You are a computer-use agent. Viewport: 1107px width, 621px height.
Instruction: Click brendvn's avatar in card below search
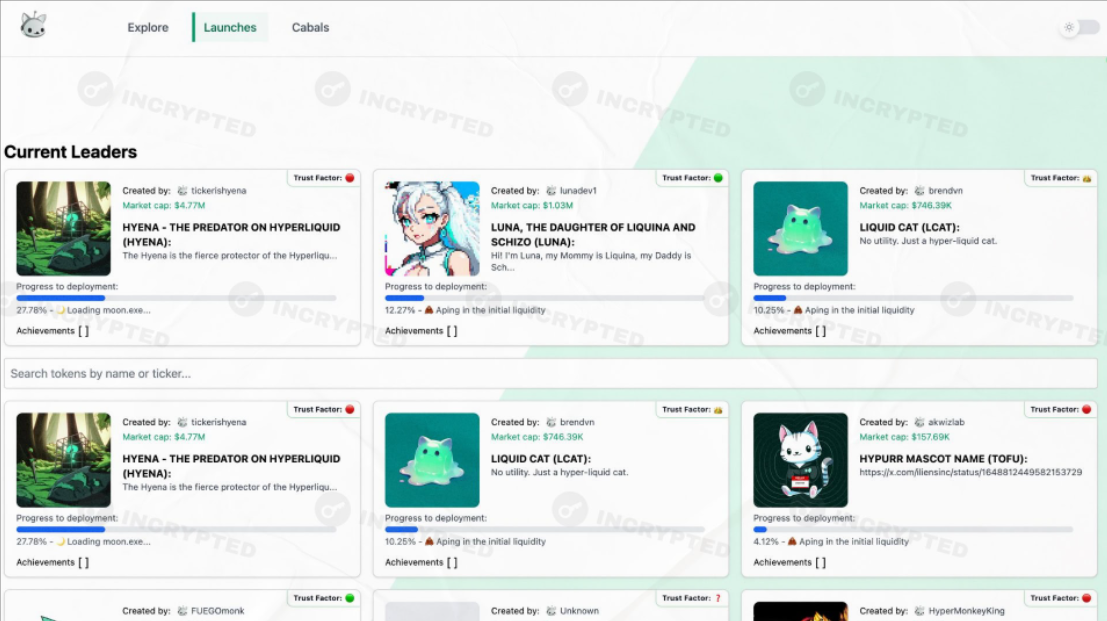point(551,422)
